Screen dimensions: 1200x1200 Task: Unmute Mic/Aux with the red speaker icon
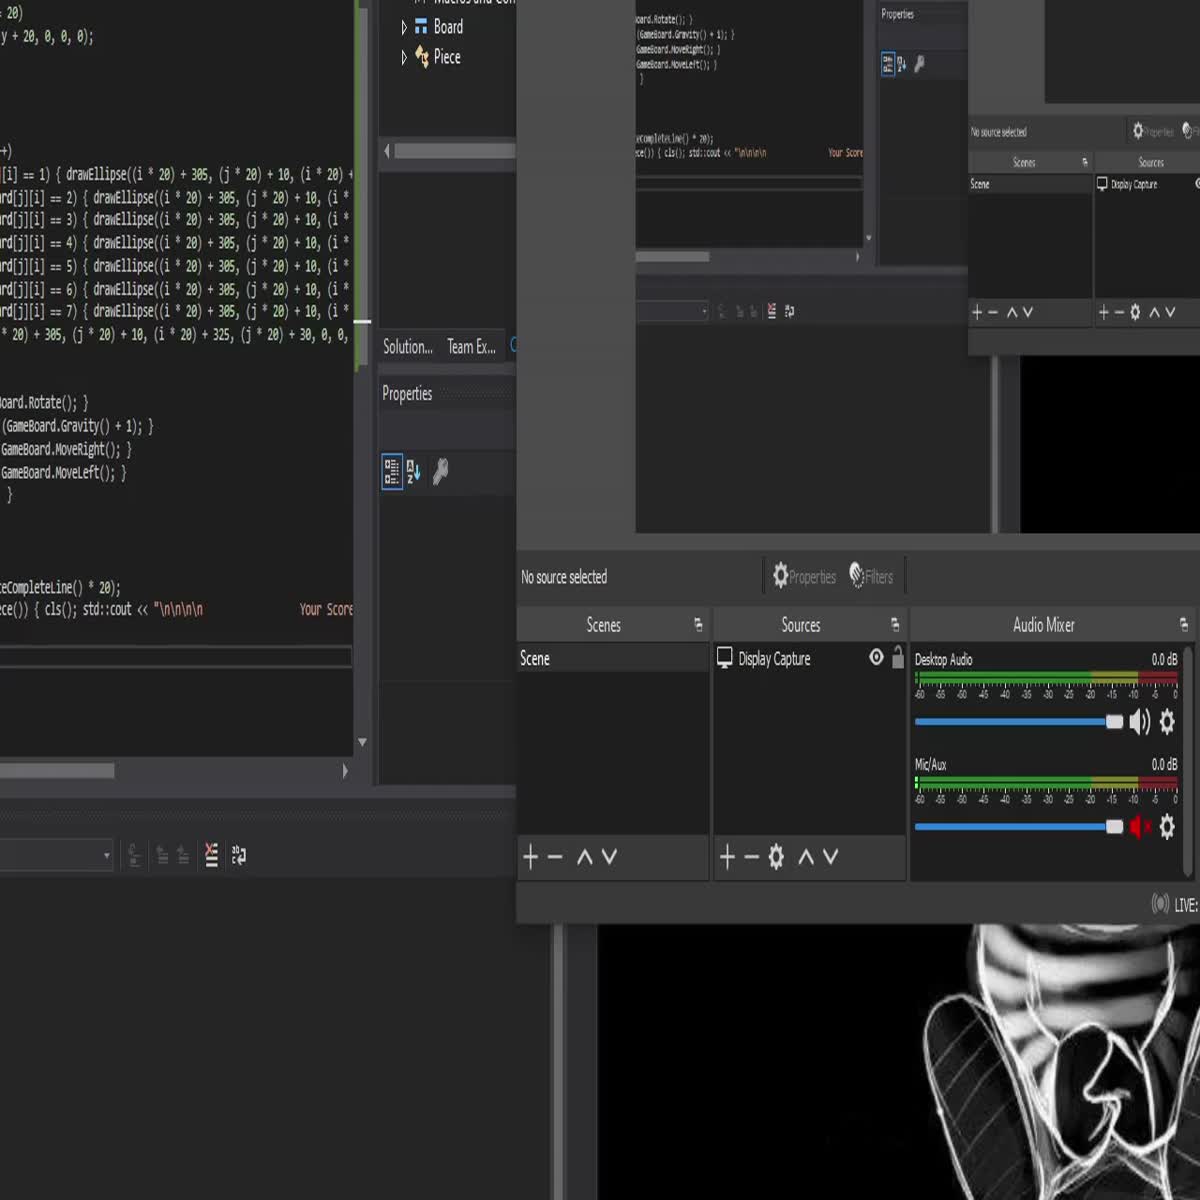(x=1140, y=826)
